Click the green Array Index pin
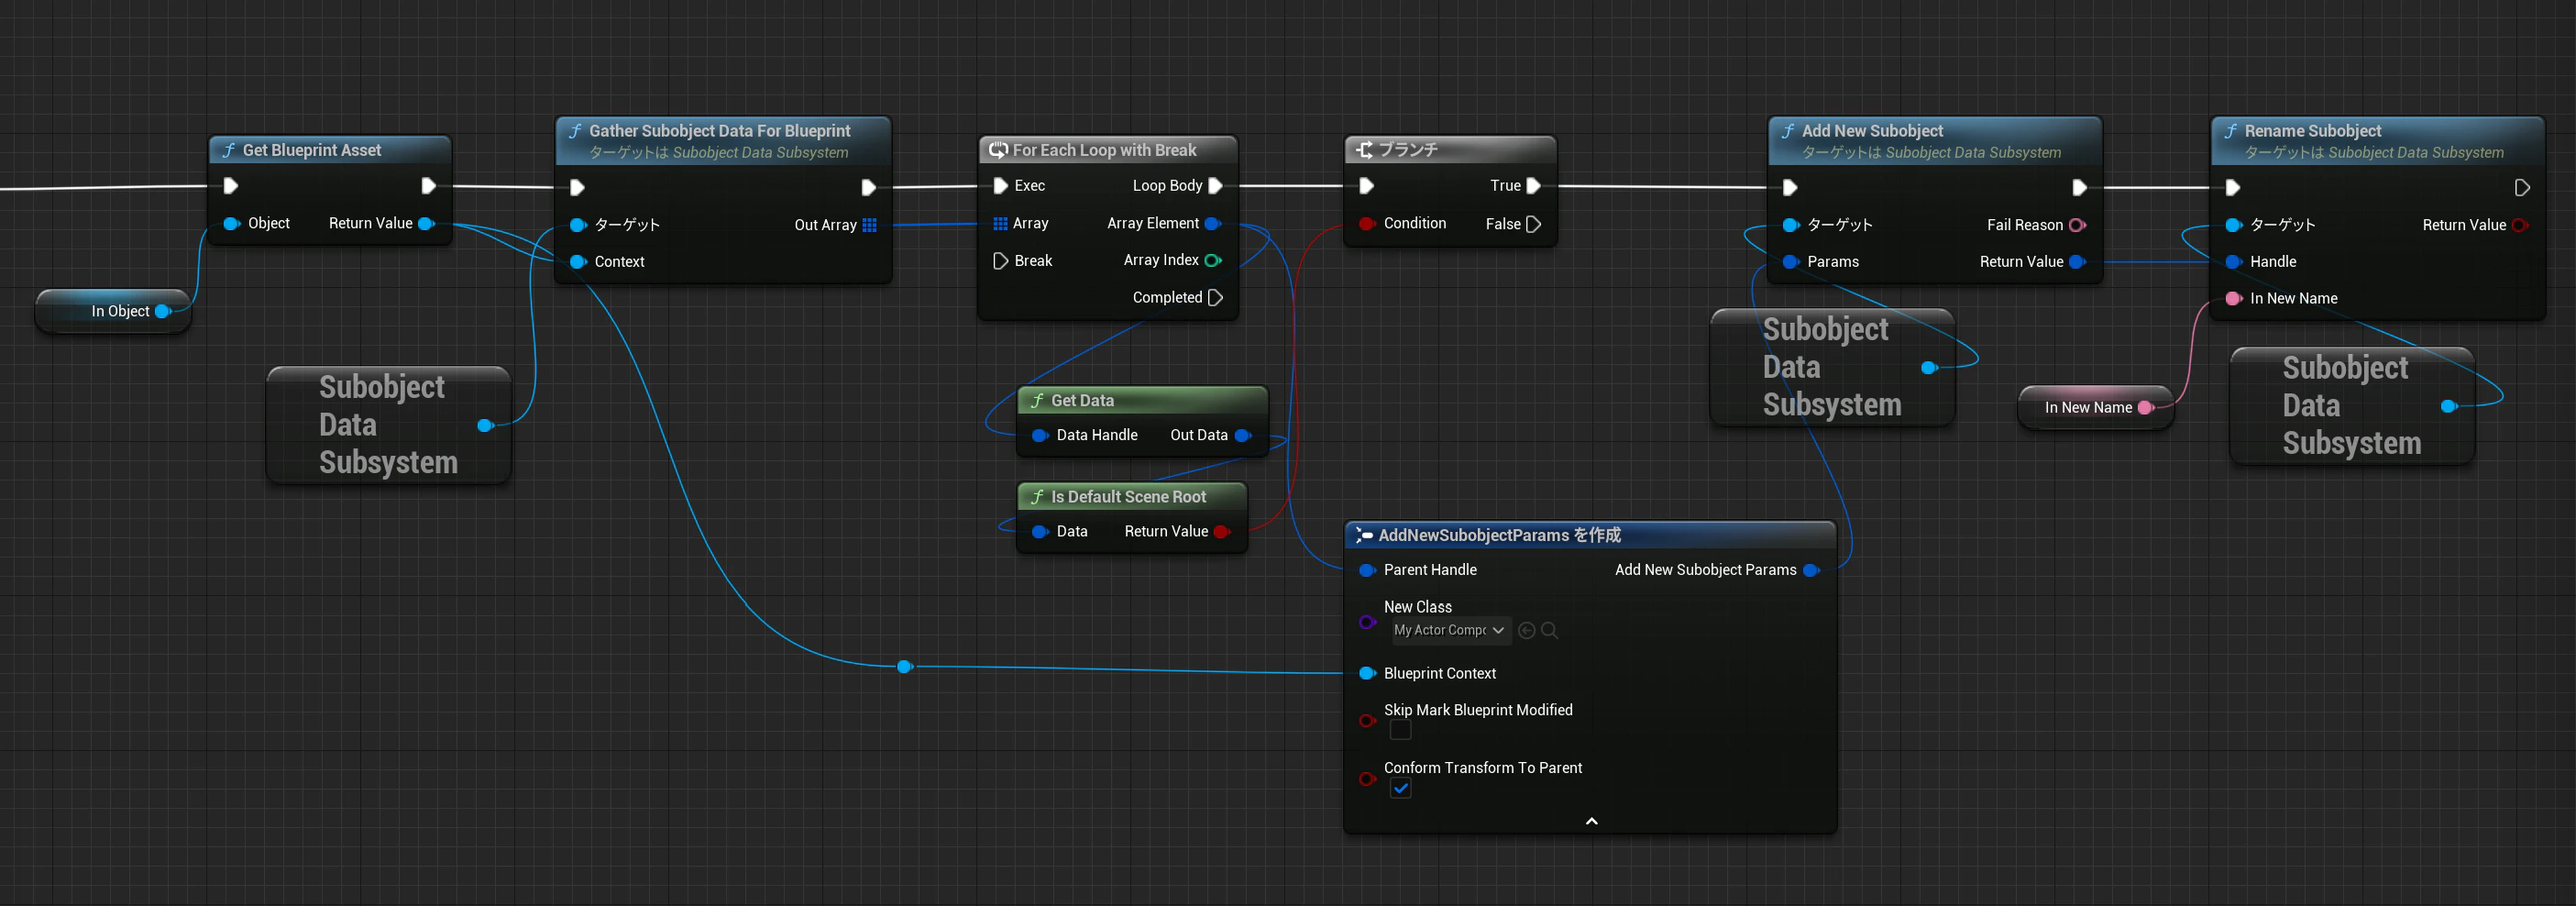Viewport: 2576px width, 906px height. pyautogui.click(x=1213, y=261)
